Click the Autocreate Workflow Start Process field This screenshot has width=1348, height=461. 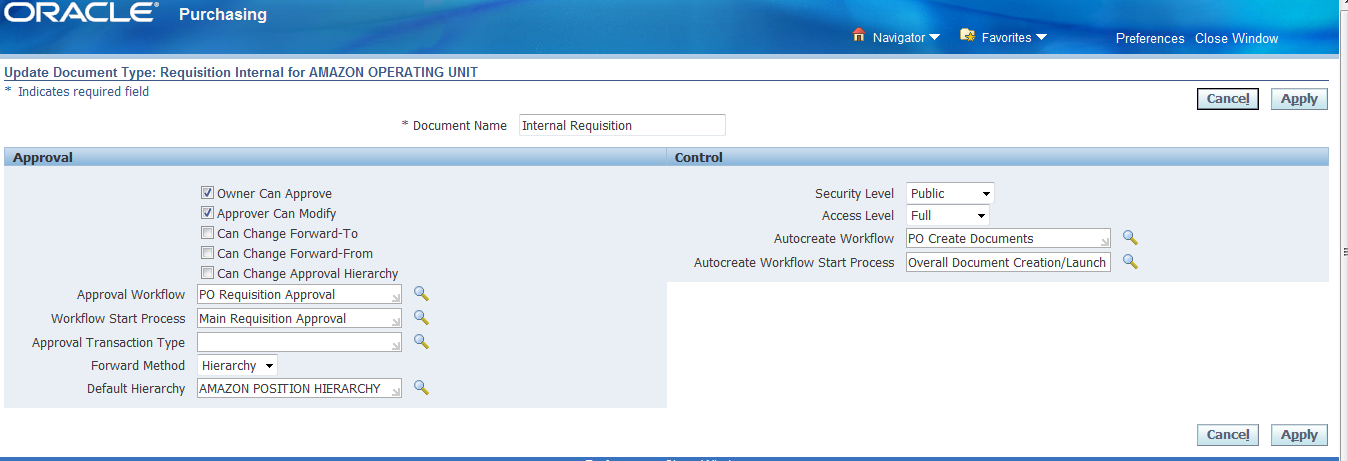point(1009,262)
